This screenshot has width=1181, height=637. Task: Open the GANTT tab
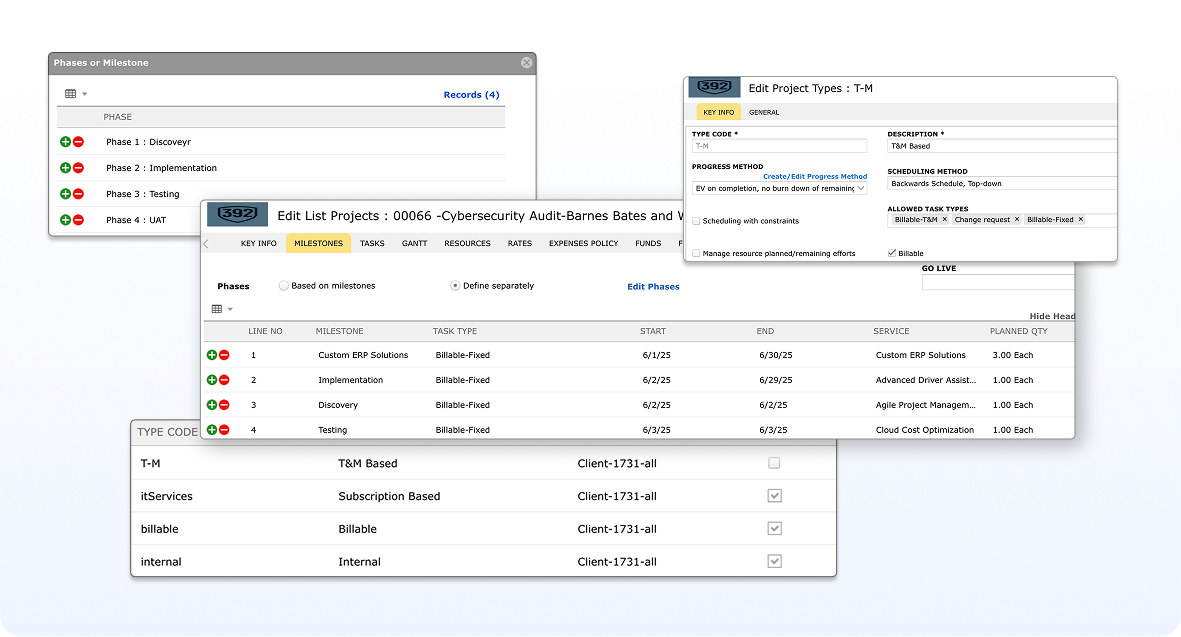(x=414, y=243)
